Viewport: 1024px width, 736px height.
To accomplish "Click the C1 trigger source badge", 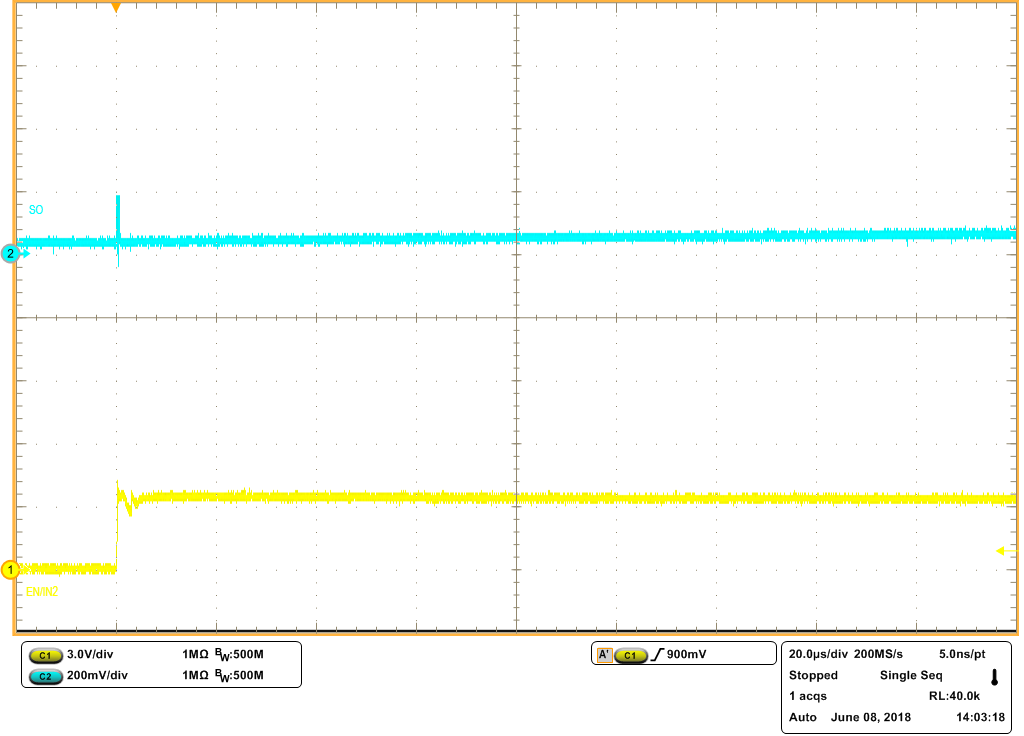I will coord(631,655).
